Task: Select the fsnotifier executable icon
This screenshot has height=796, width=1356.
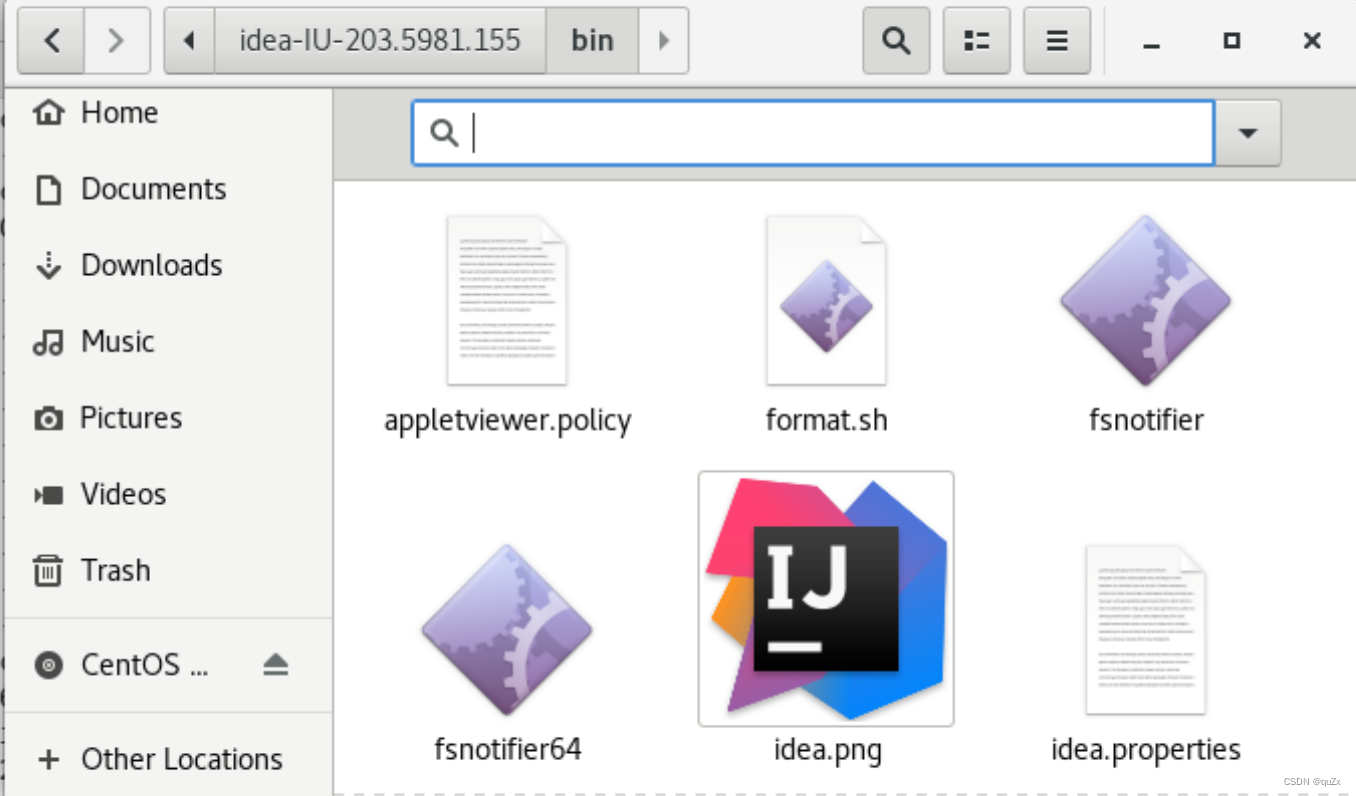Action: pyautogui.click(x=1144, y=300)
